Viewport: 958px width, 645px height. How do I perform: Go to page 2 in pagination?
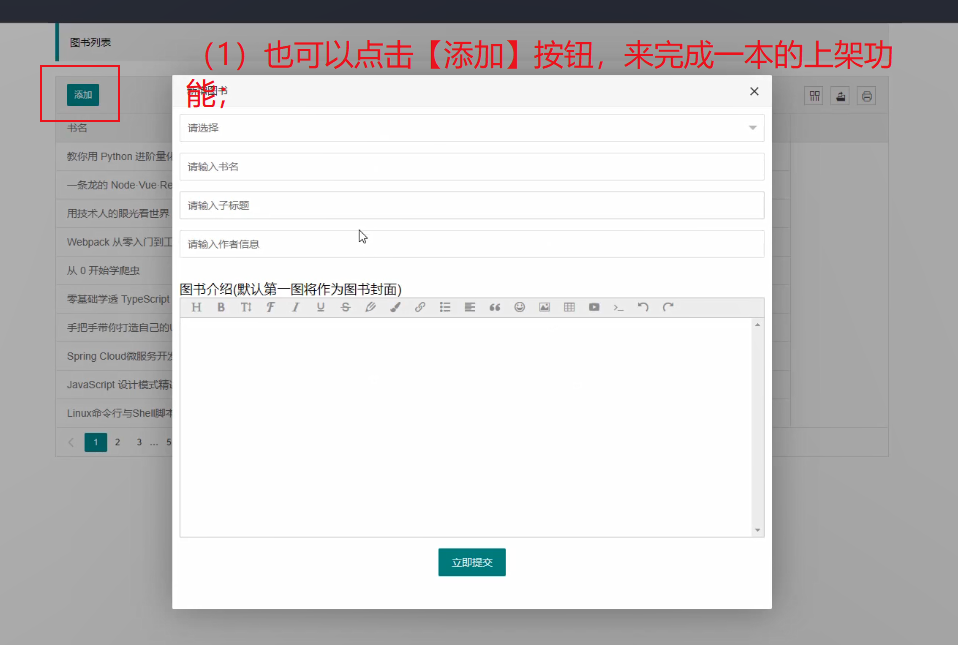(x=117, y=442)
